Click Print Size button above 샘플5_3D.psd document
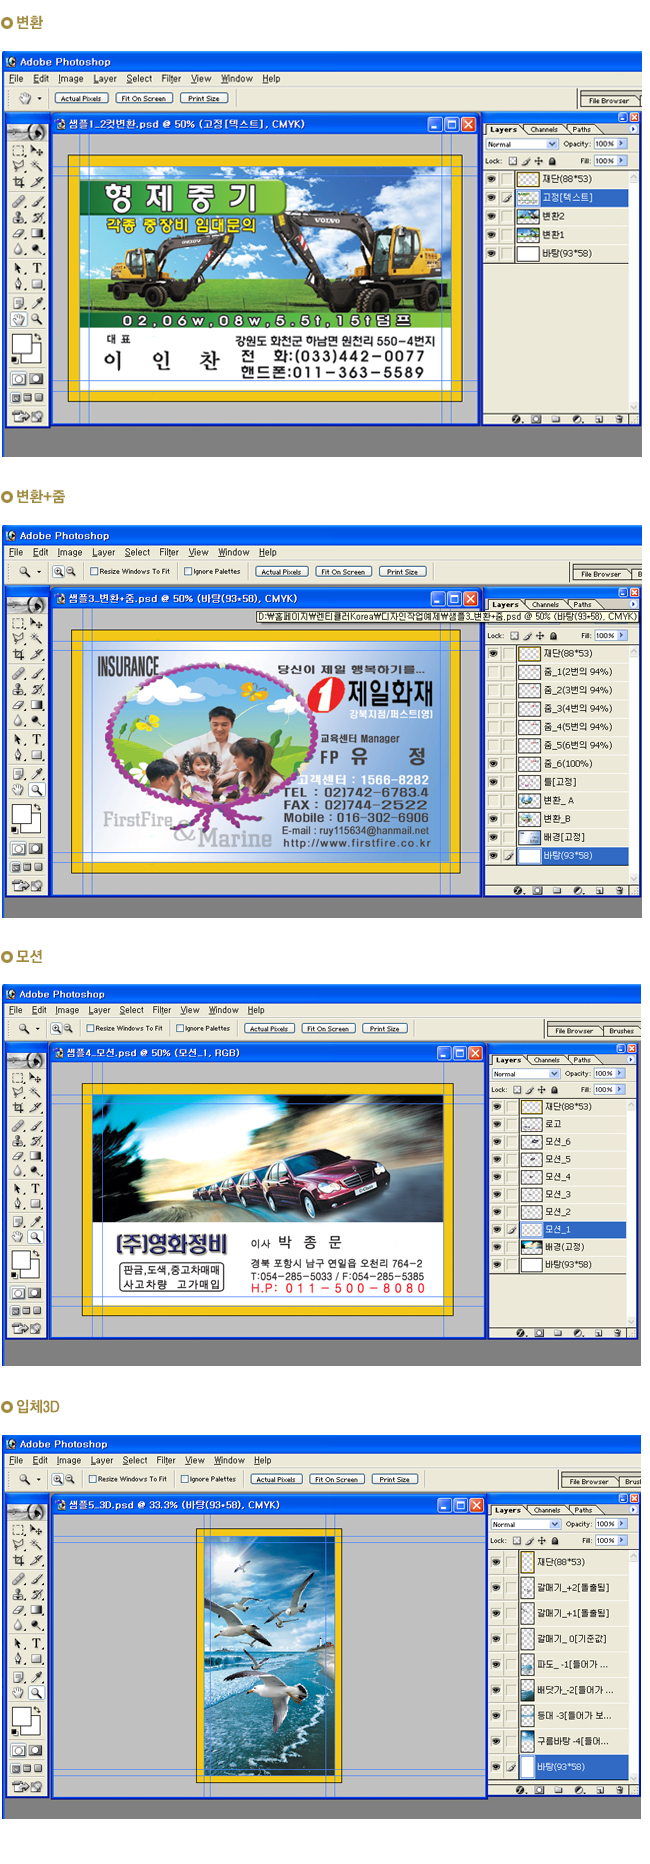 (395, 1479)
